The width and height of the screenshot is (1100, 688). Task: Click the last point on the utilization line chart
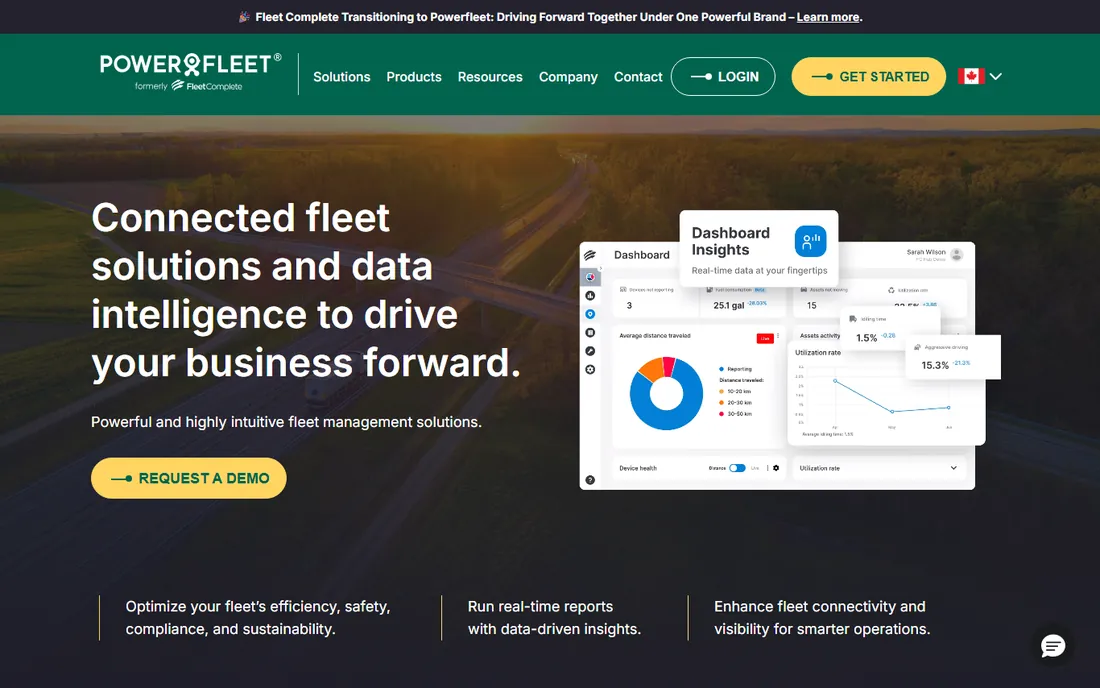[x=948, y=407]
